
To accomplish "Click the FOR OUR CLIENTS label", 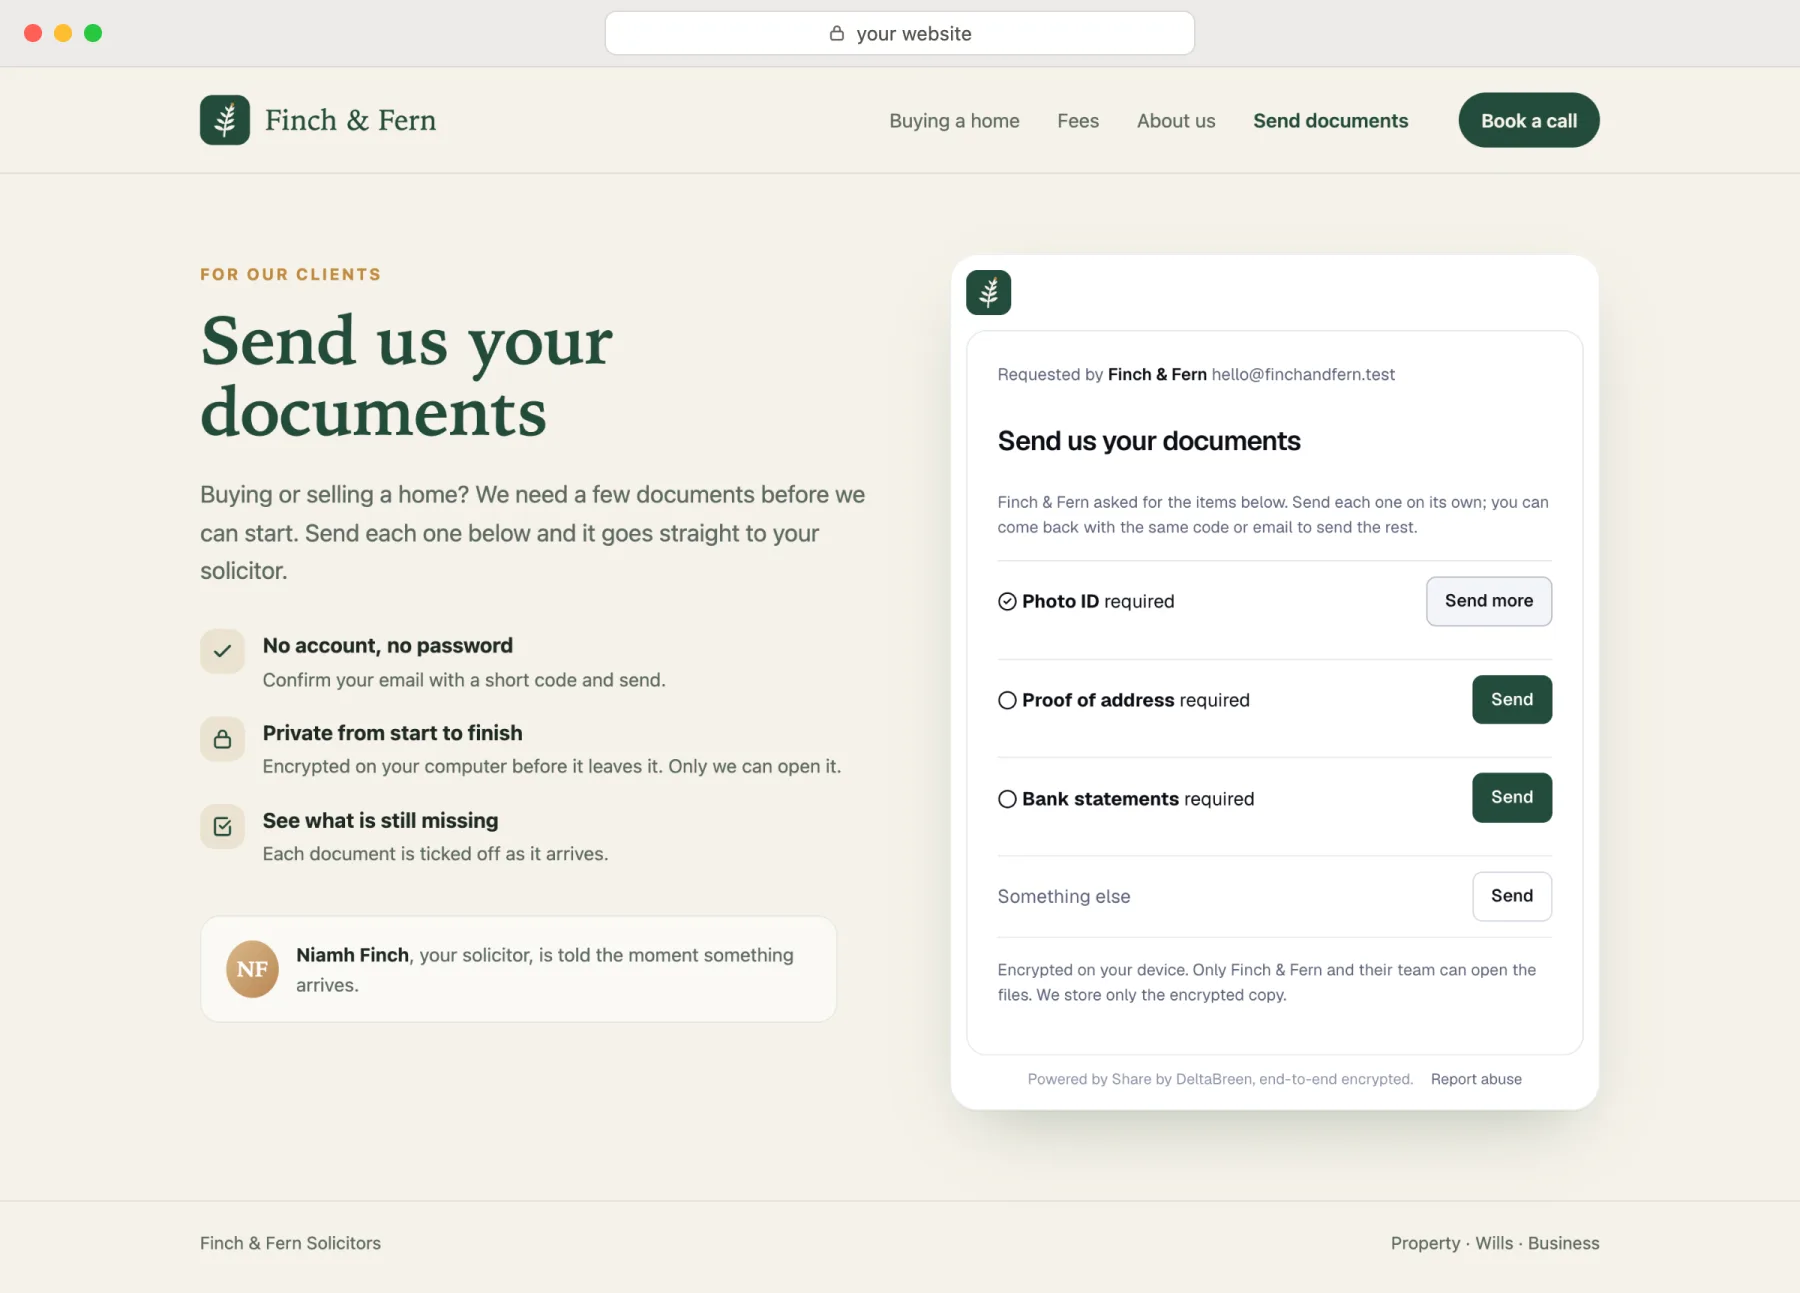I will point(290,274).
